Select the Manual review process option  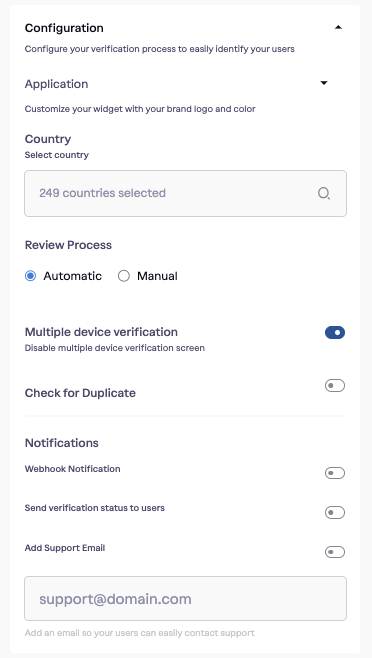pyautogui.click(x=123, y=276)
